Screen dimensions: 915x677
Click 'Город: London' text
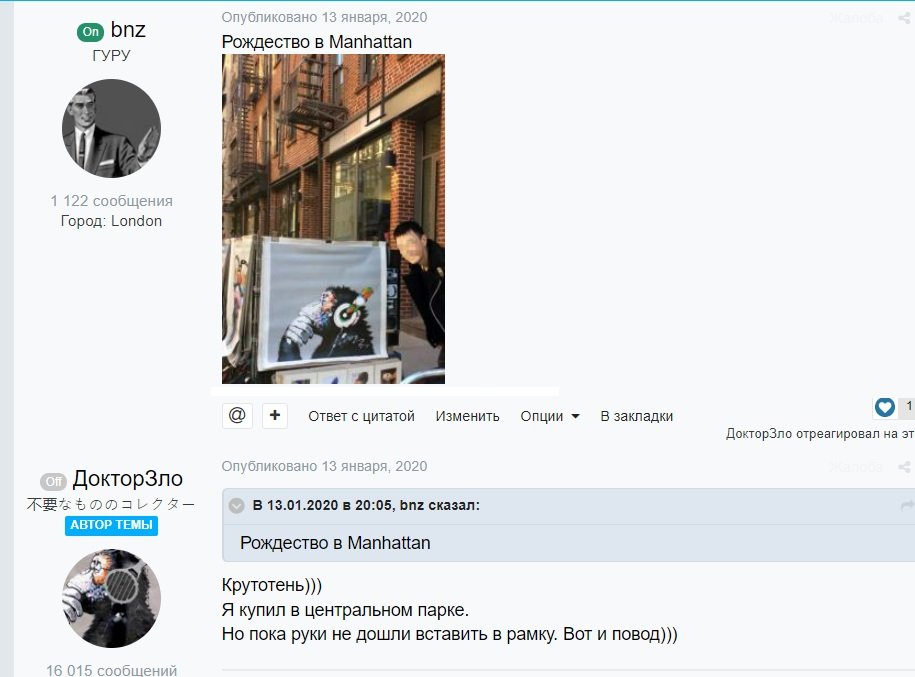click(x=111, y=221)
